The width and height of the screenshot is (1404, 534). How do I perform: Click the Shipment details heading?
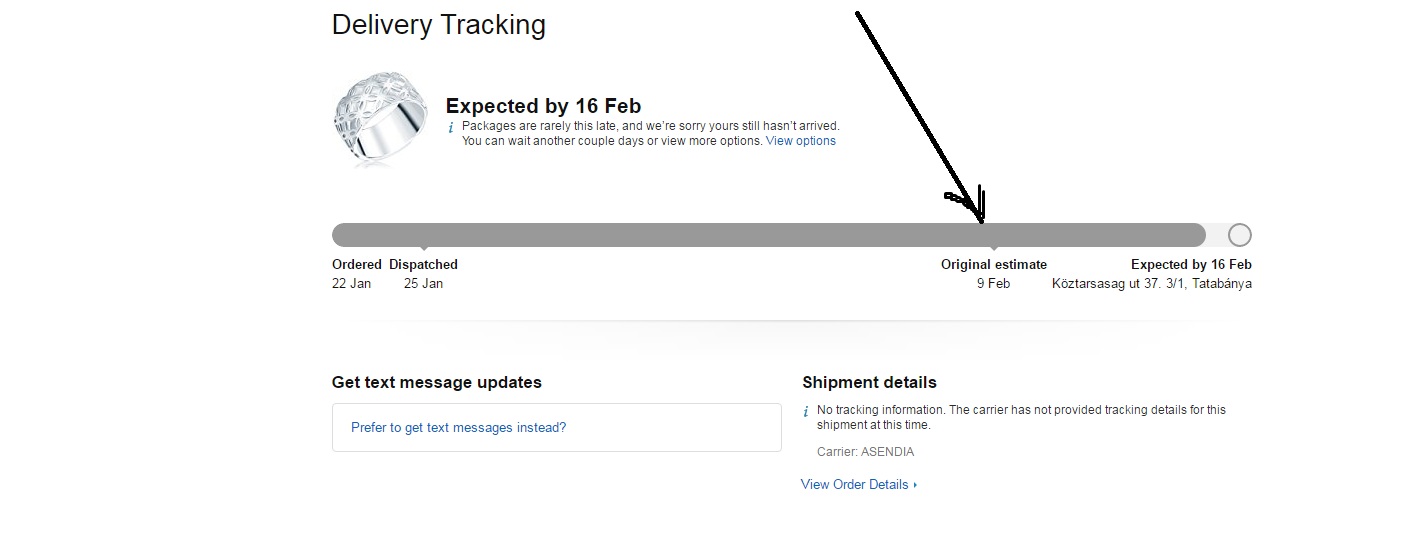click(x=869, y=382)
